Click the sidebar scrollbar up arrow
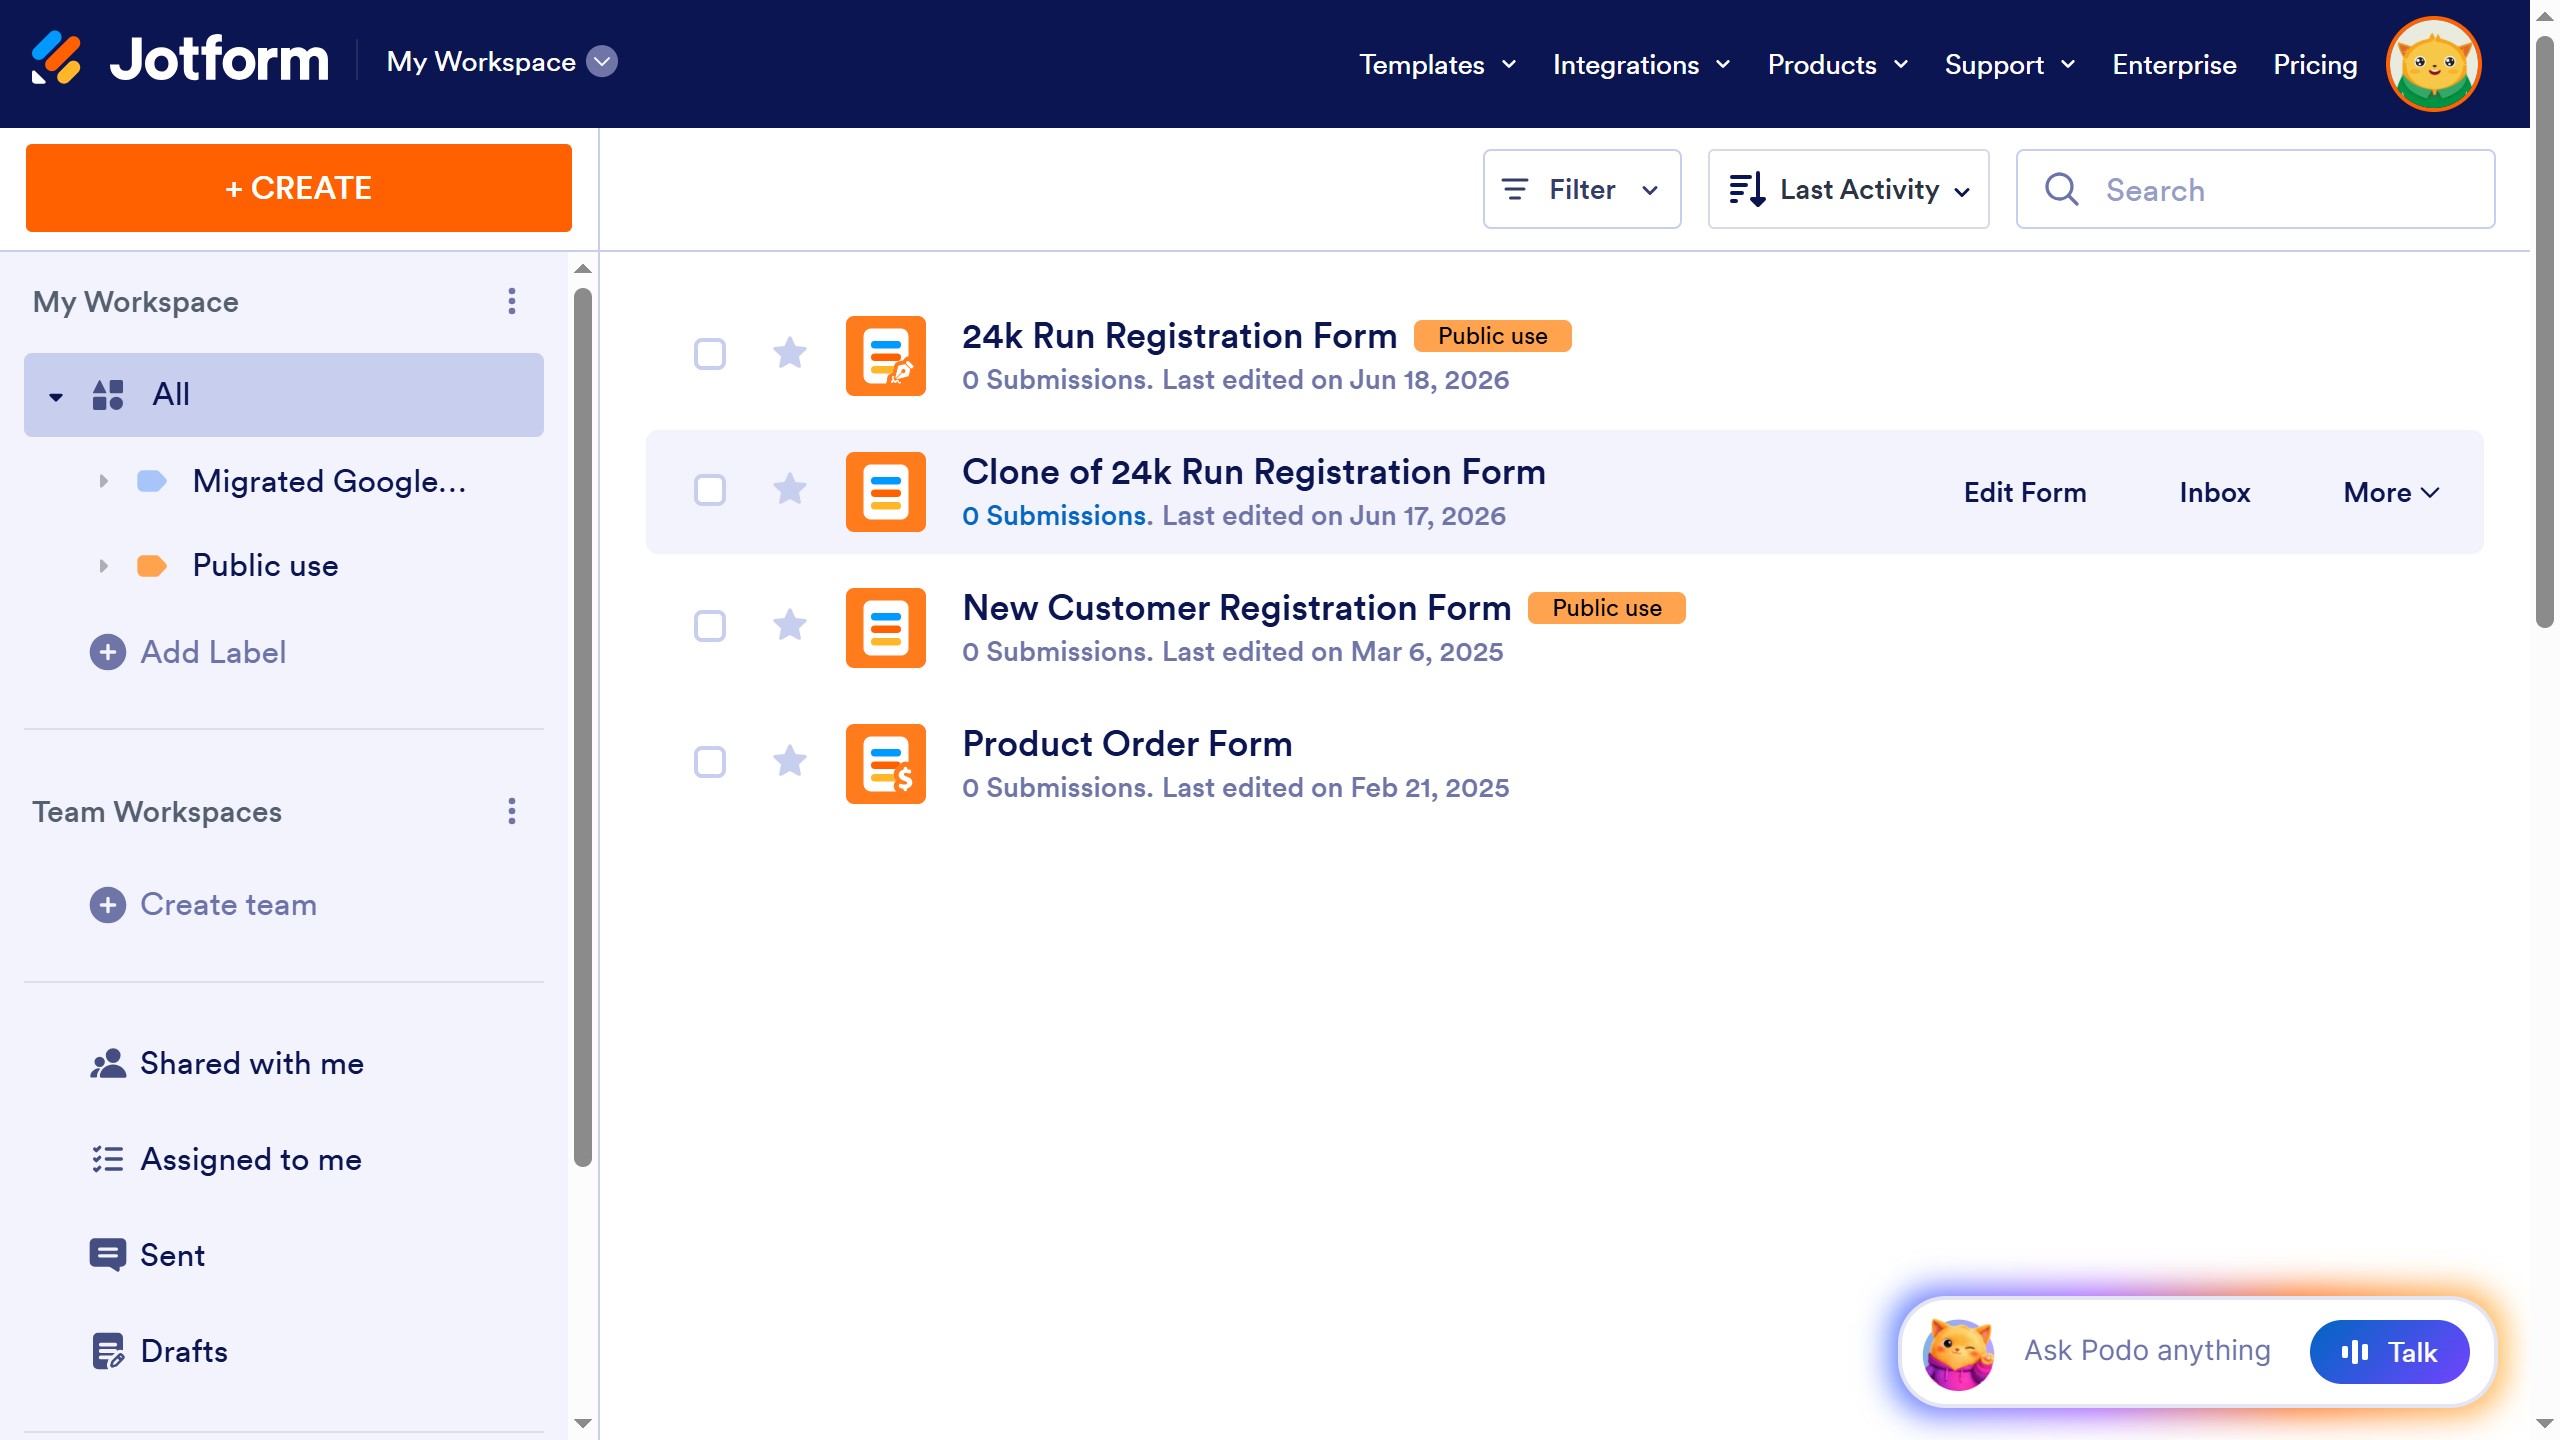This screenshot has height=1440, width=2560. click(x=583, y=269)
